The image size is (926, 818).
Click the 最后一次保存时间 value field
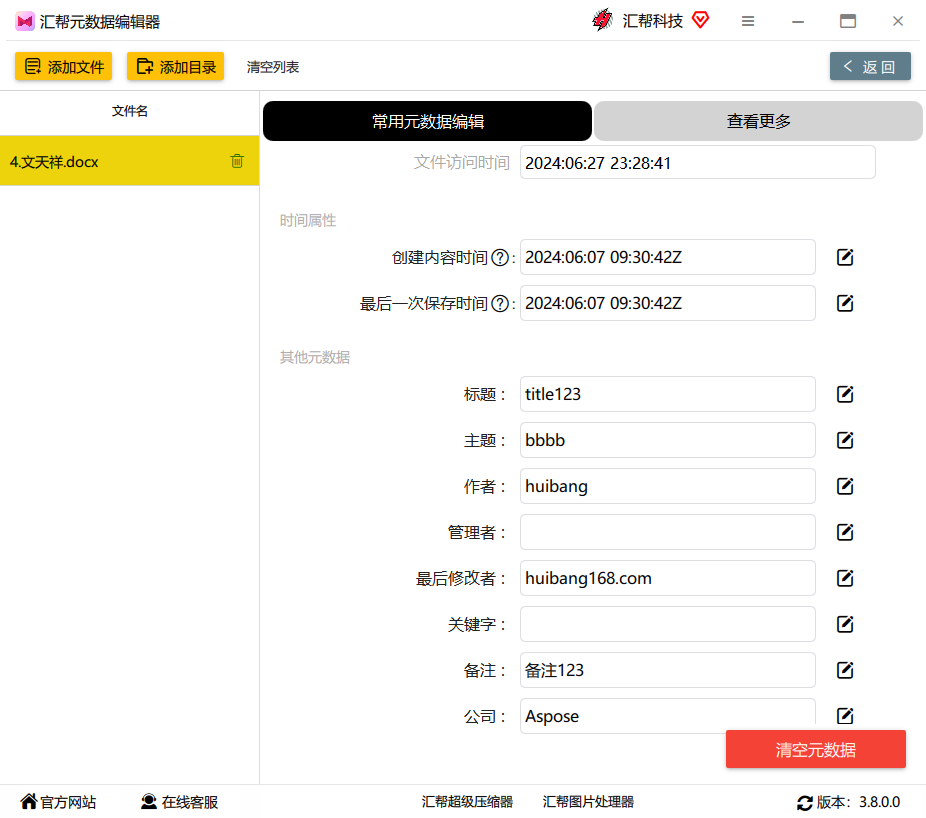click(x=667, y=303)
